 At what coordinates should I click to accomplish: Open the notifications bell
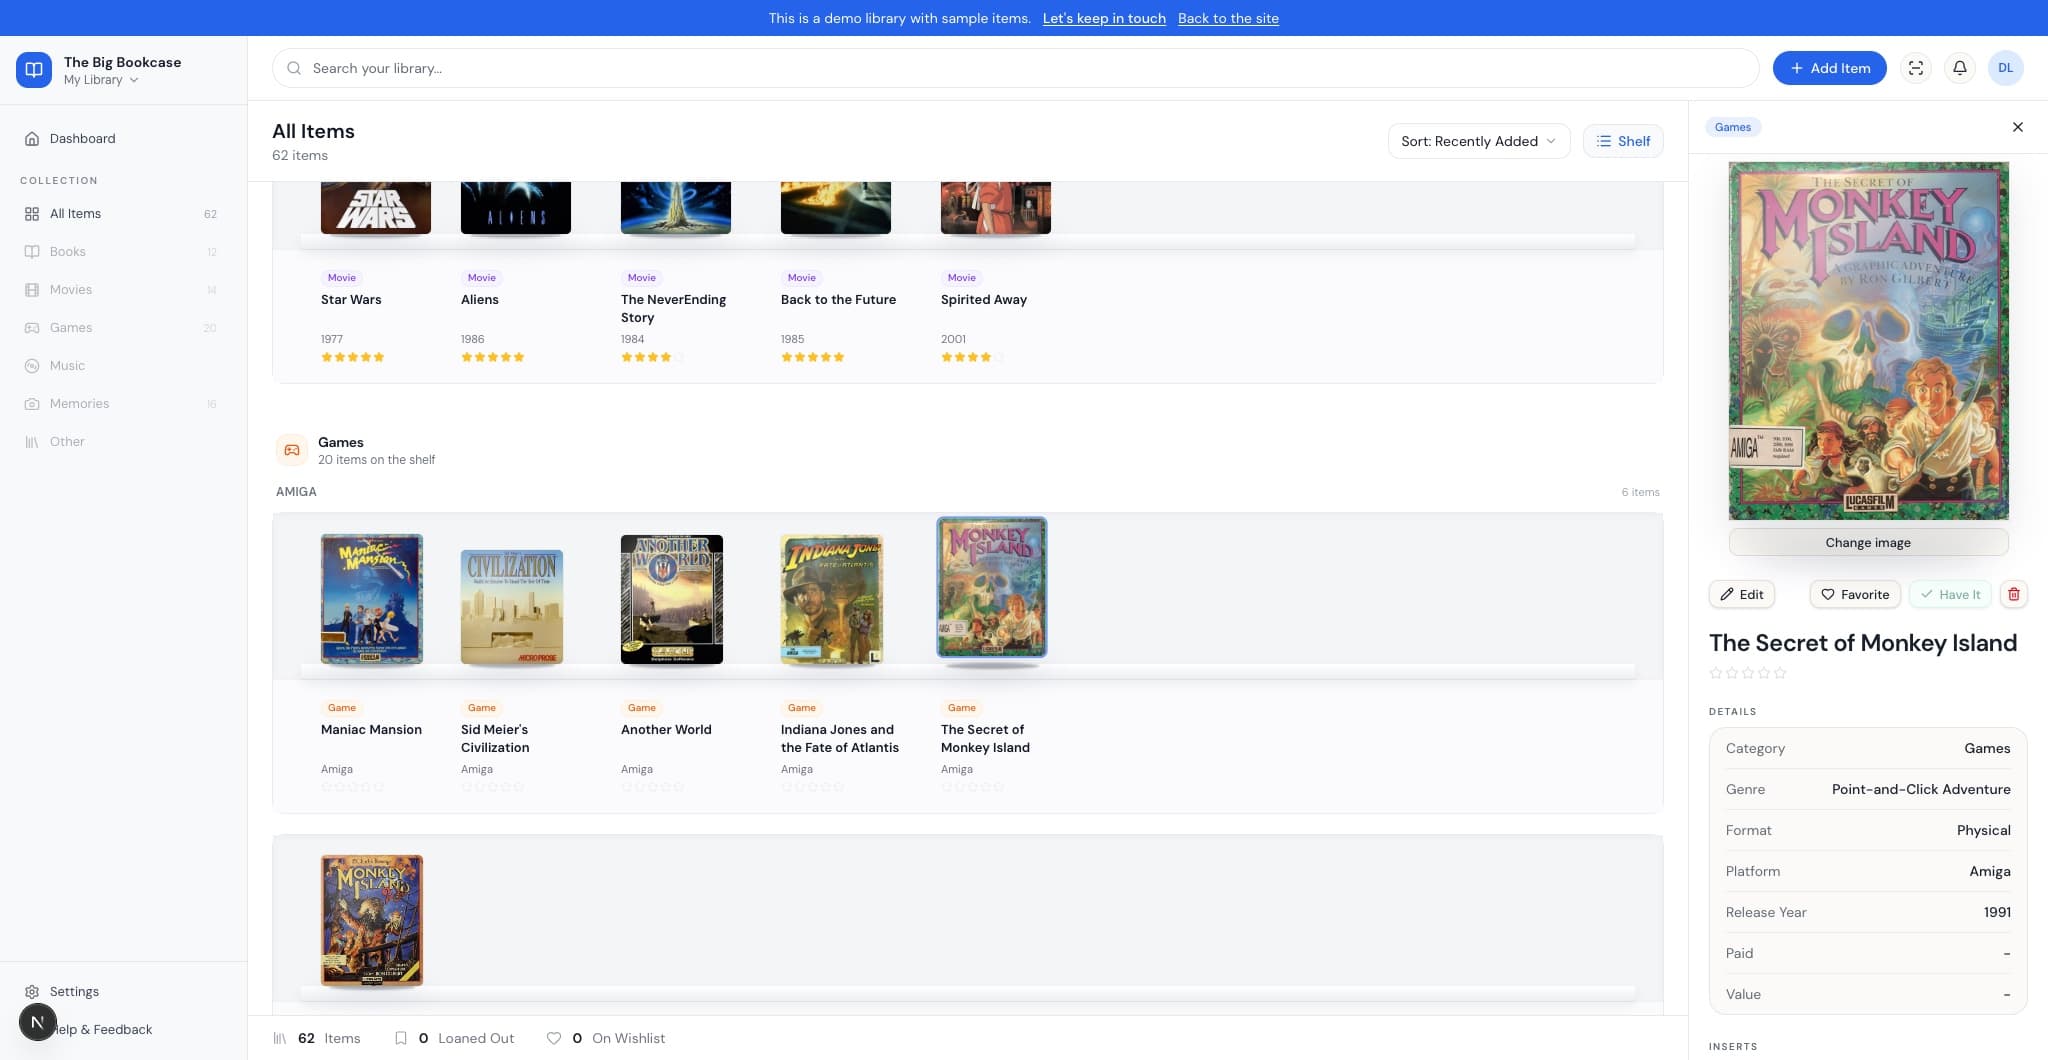pyautogui.click(x=1960, y=68)
